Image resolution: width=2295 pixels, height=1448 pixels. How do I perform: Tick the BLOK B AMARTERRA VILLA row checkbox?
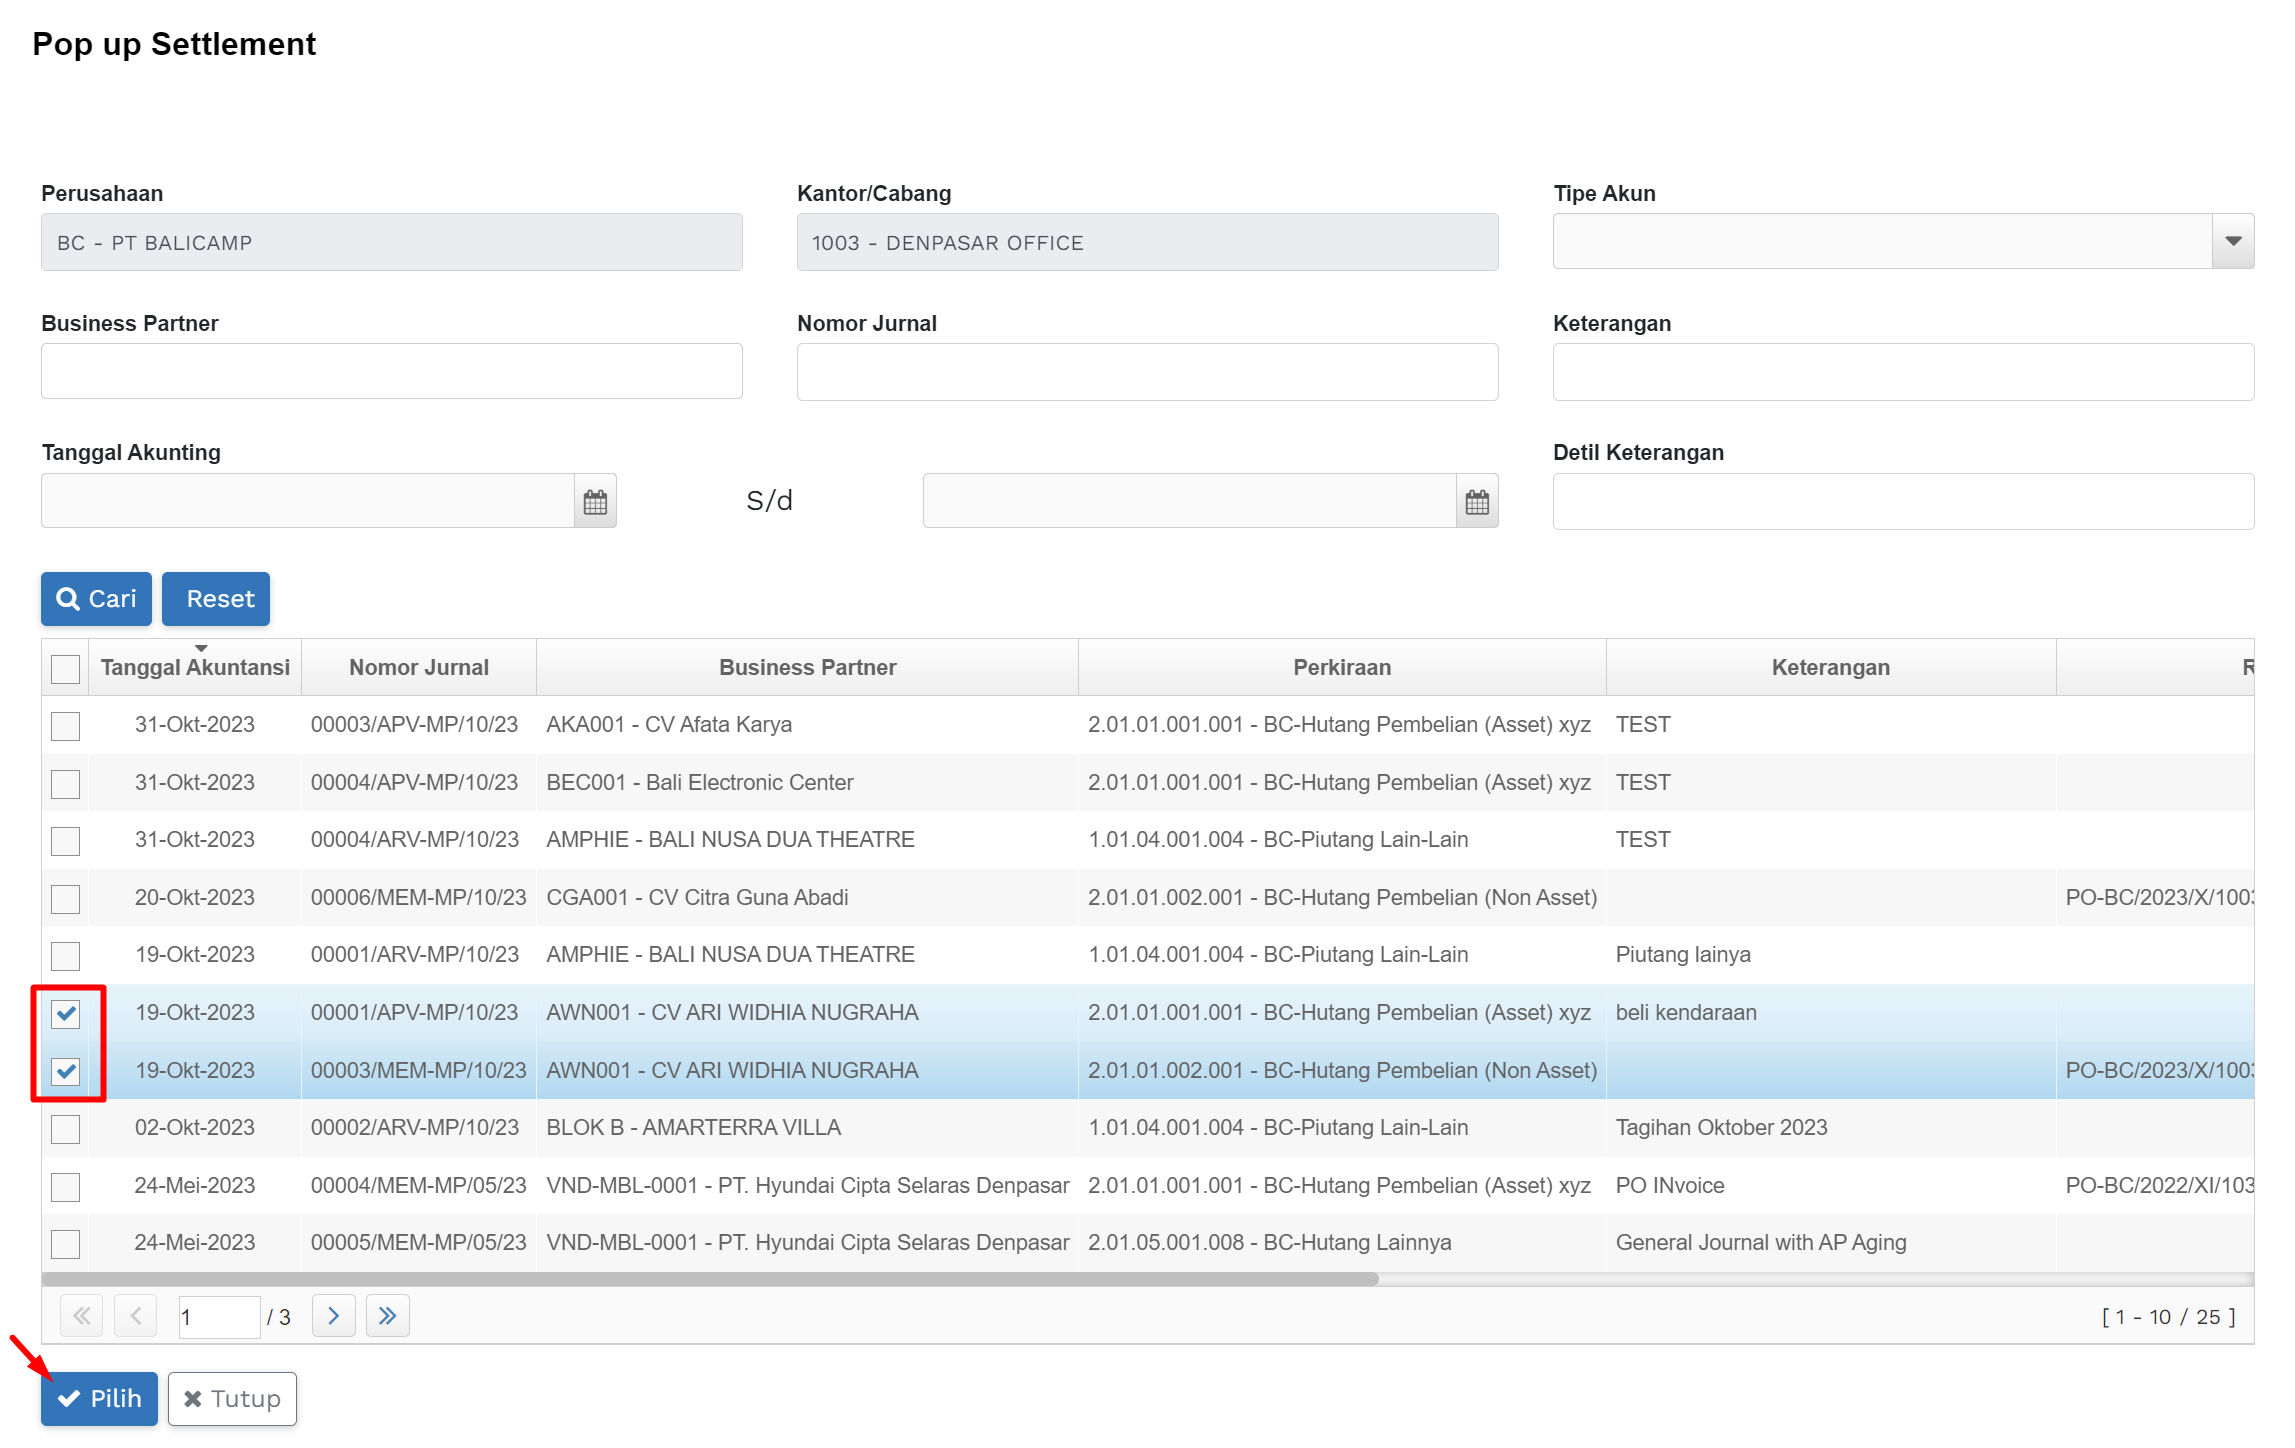pos(65,1129)
